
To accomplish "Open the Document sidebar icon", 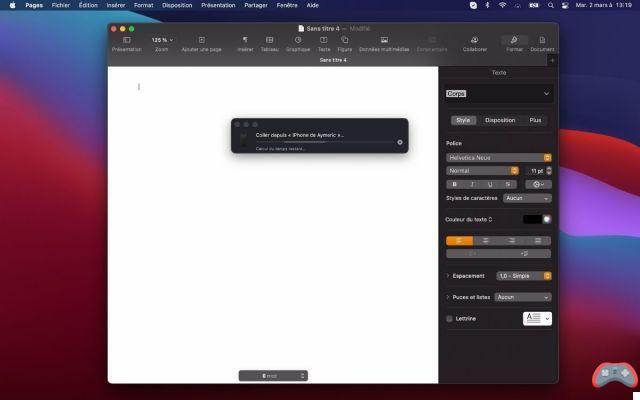I will point(542,40).
